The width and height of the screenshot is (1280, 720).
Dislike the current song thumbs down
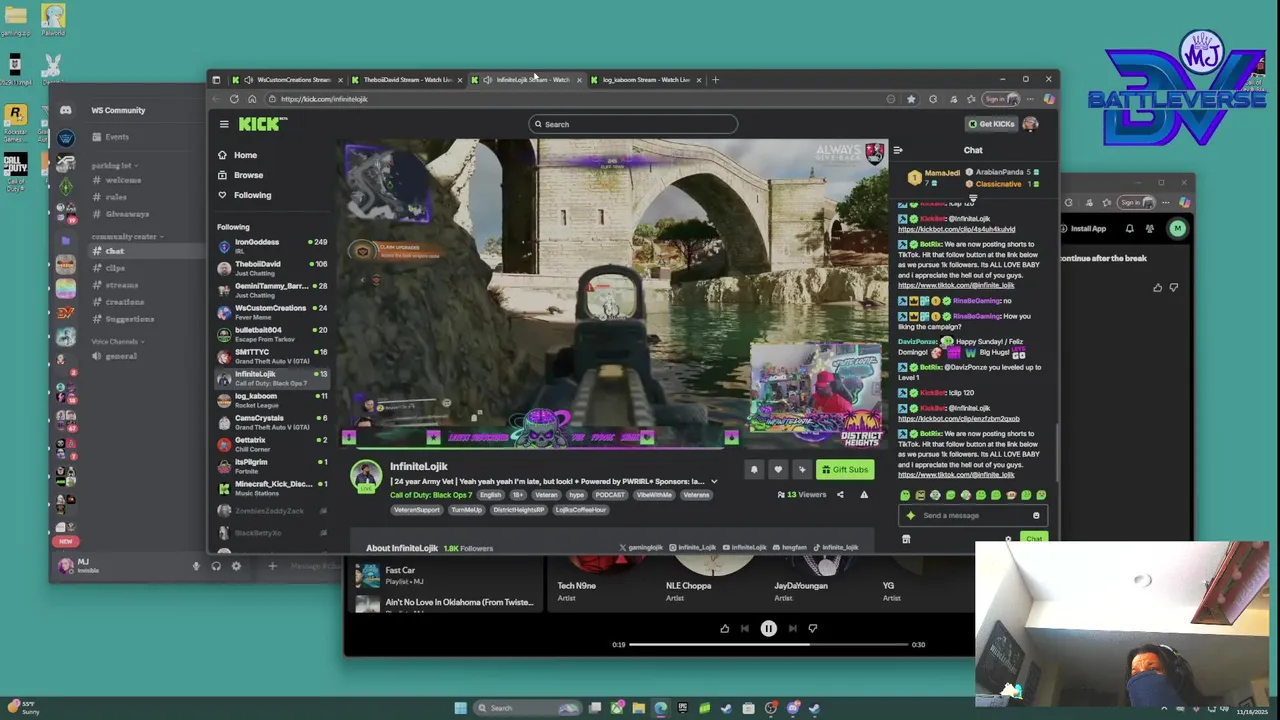click(x=812, y=628)
